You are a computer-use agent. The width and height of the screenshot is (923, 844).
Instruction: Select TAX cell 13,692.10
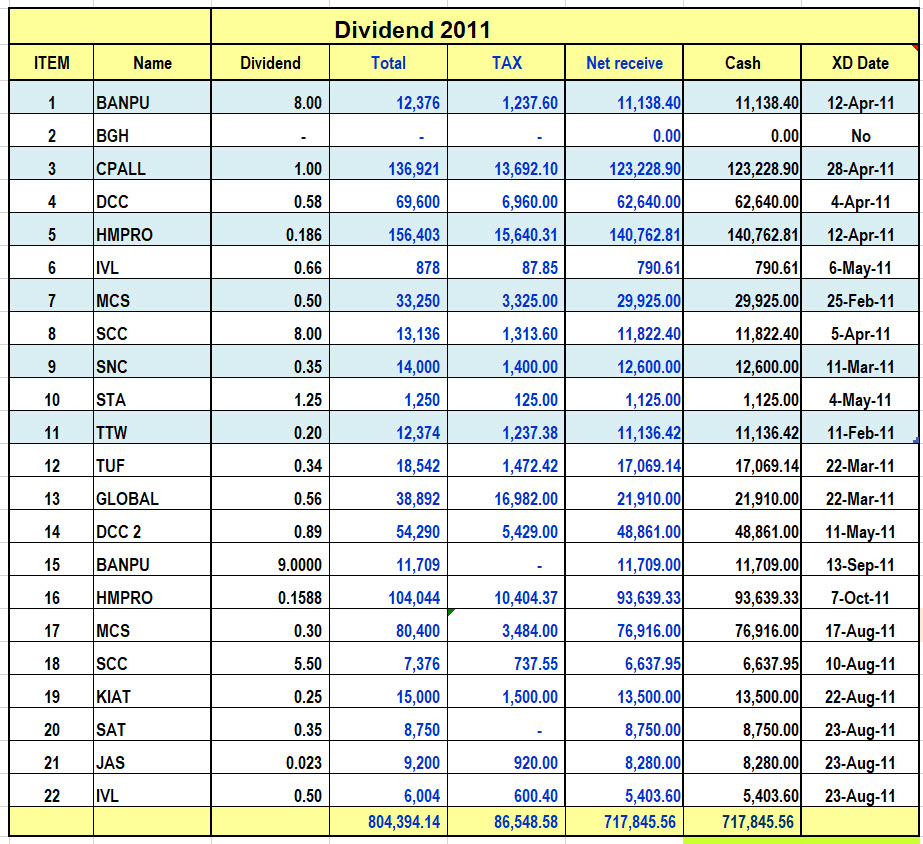(506, 164)
